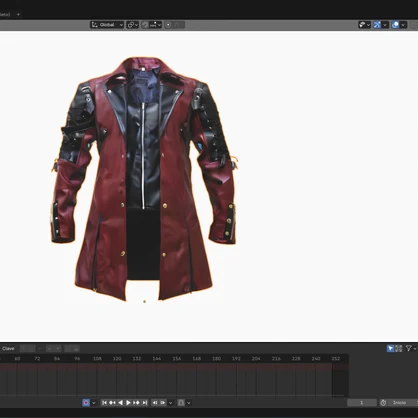418x418 pixels.
Task: Toggle auto keying record button
Action: (86, 403)
